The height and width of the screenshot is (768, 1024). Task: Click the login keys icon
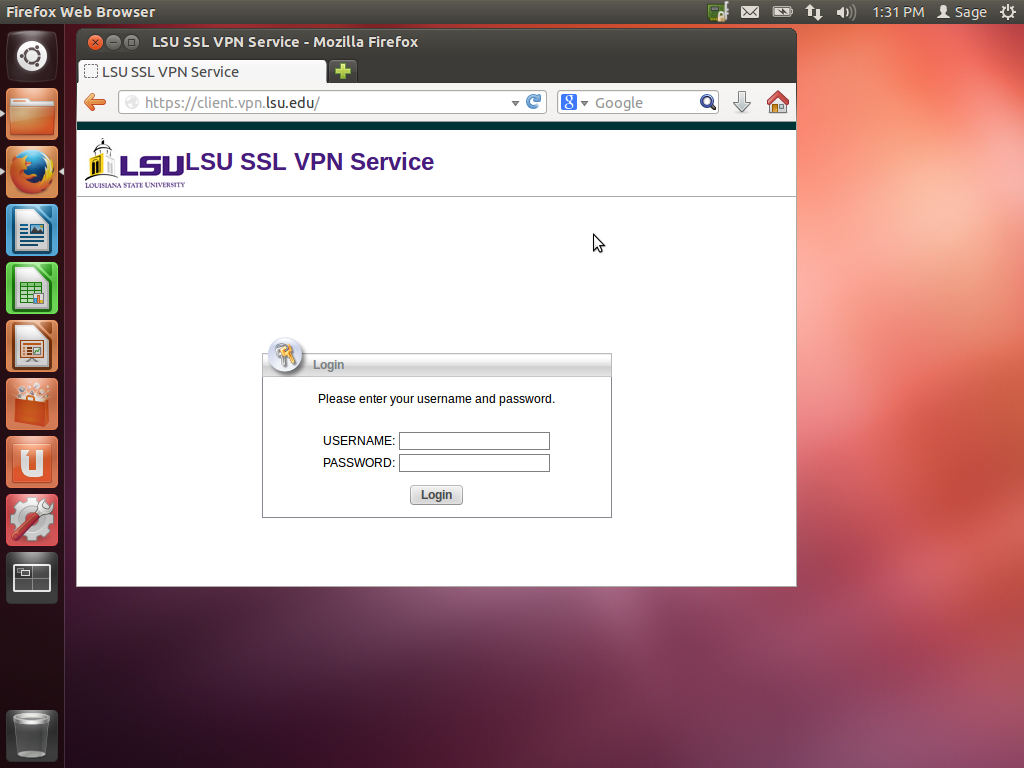[x=285, y=355]
